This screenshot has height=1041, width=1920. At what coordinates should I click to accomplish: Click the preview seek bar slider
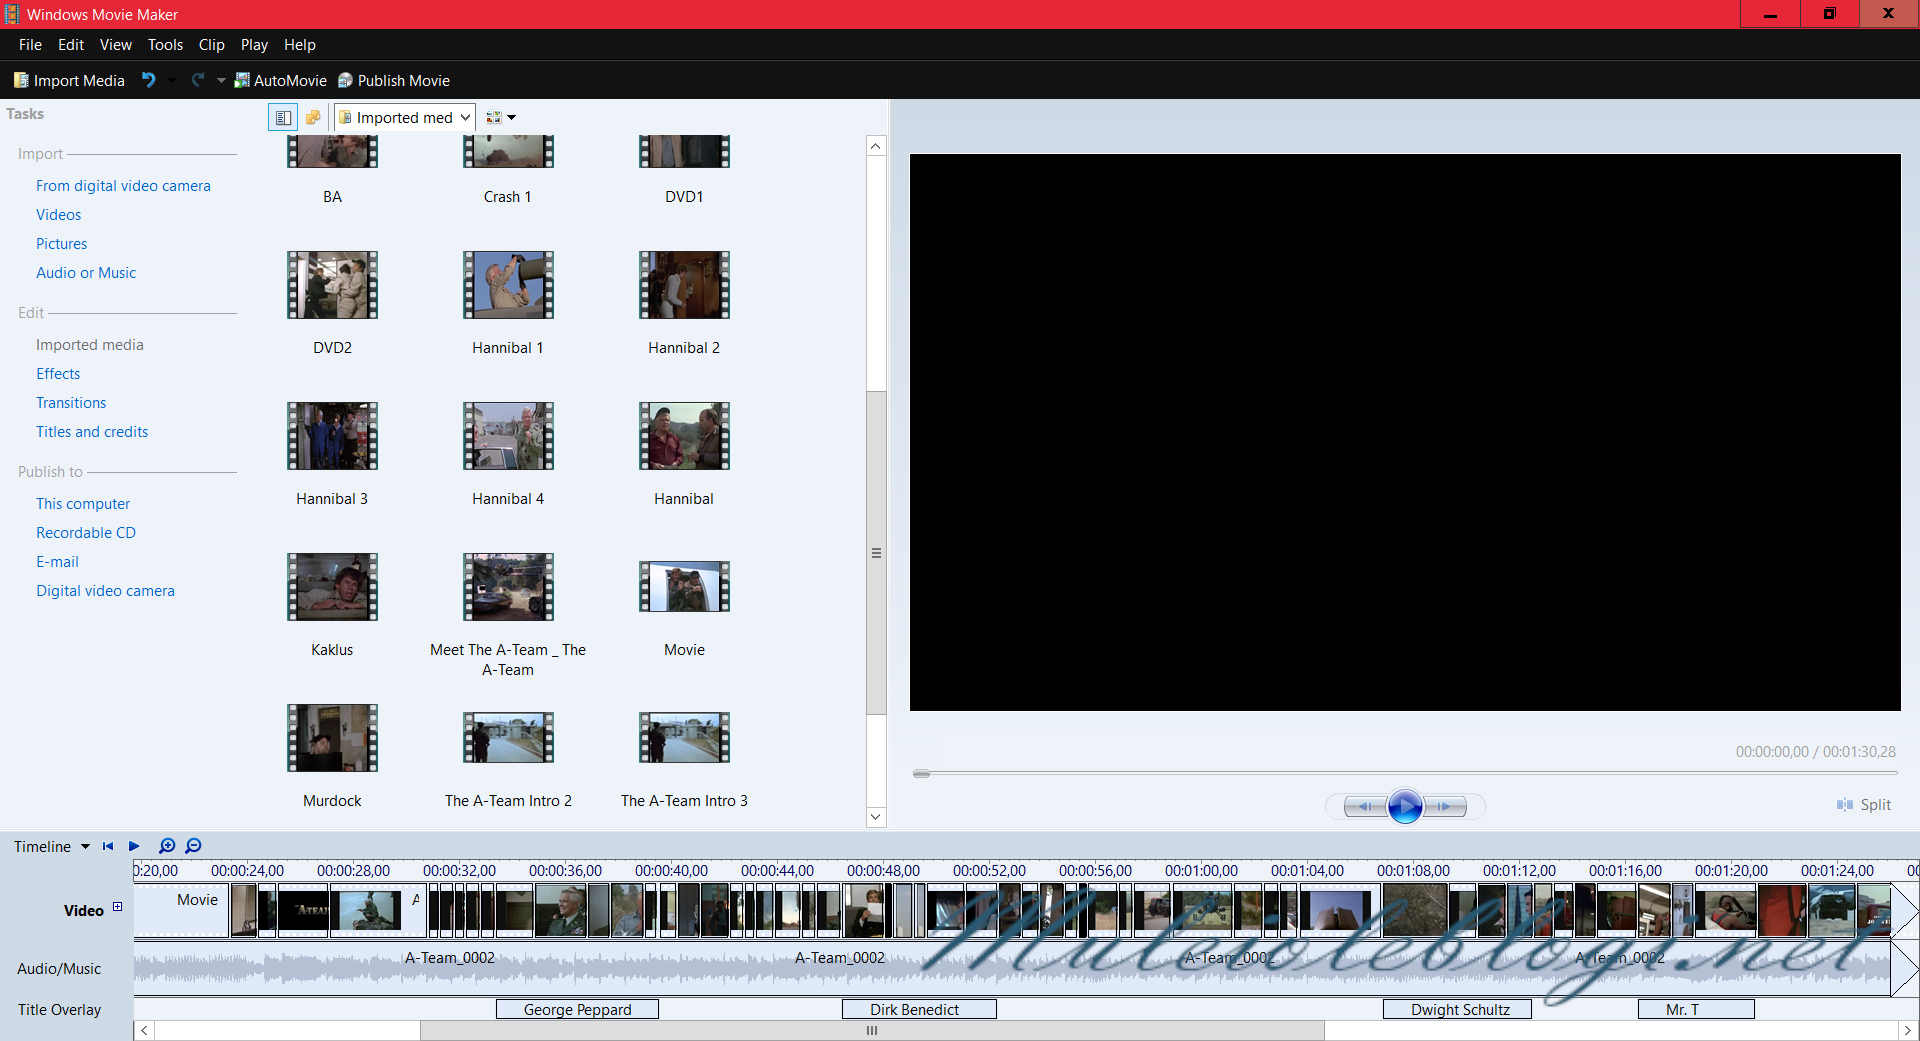tap(921, 773)
